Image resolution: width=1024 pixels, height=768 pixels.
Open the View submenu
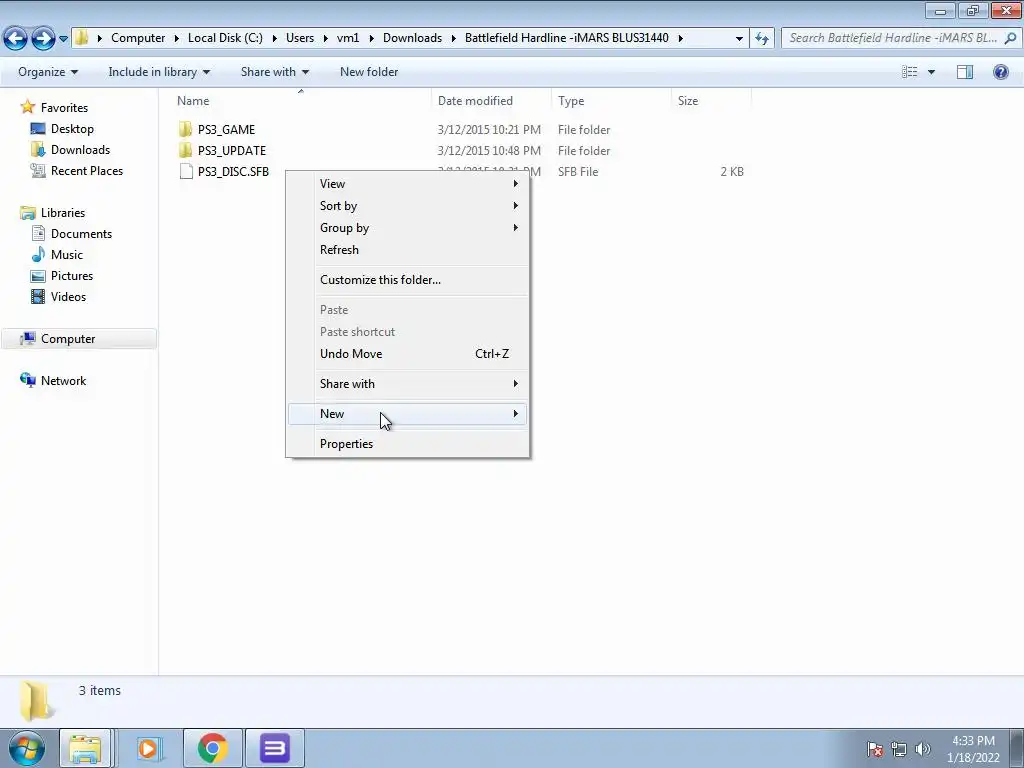click(408, 184)
